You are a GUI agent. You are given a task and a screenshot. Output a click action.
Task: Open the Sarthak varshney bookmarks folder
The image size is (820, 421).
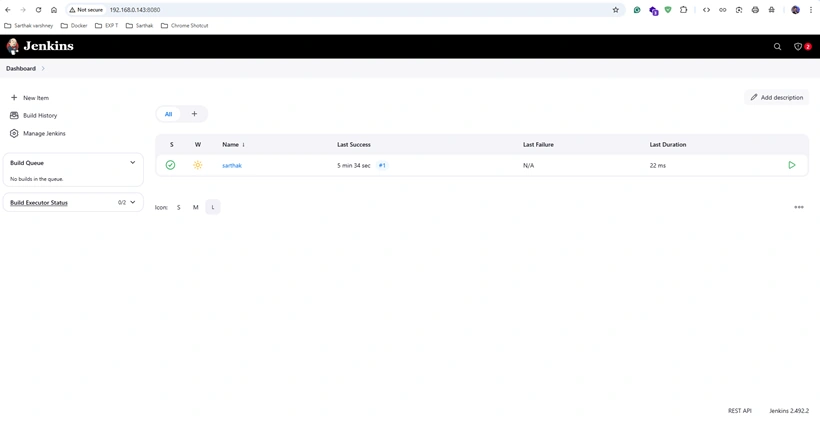click(28, 26)
